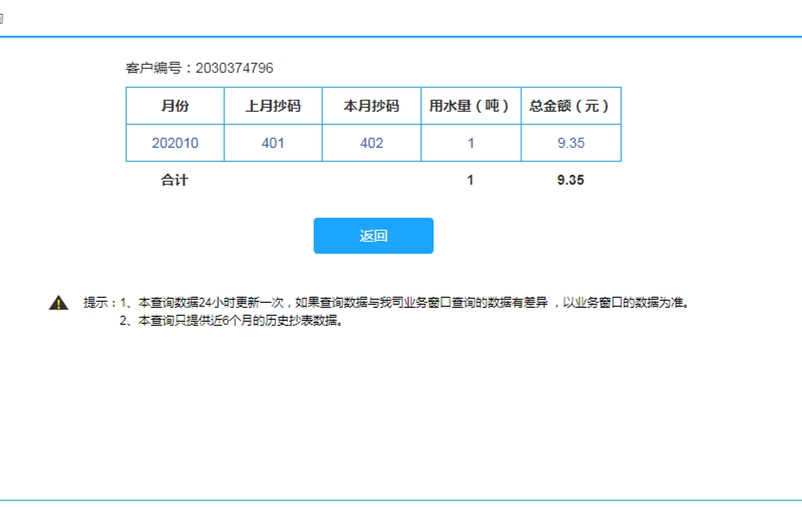Click the 上月抄码 column header

pos(273,106)
